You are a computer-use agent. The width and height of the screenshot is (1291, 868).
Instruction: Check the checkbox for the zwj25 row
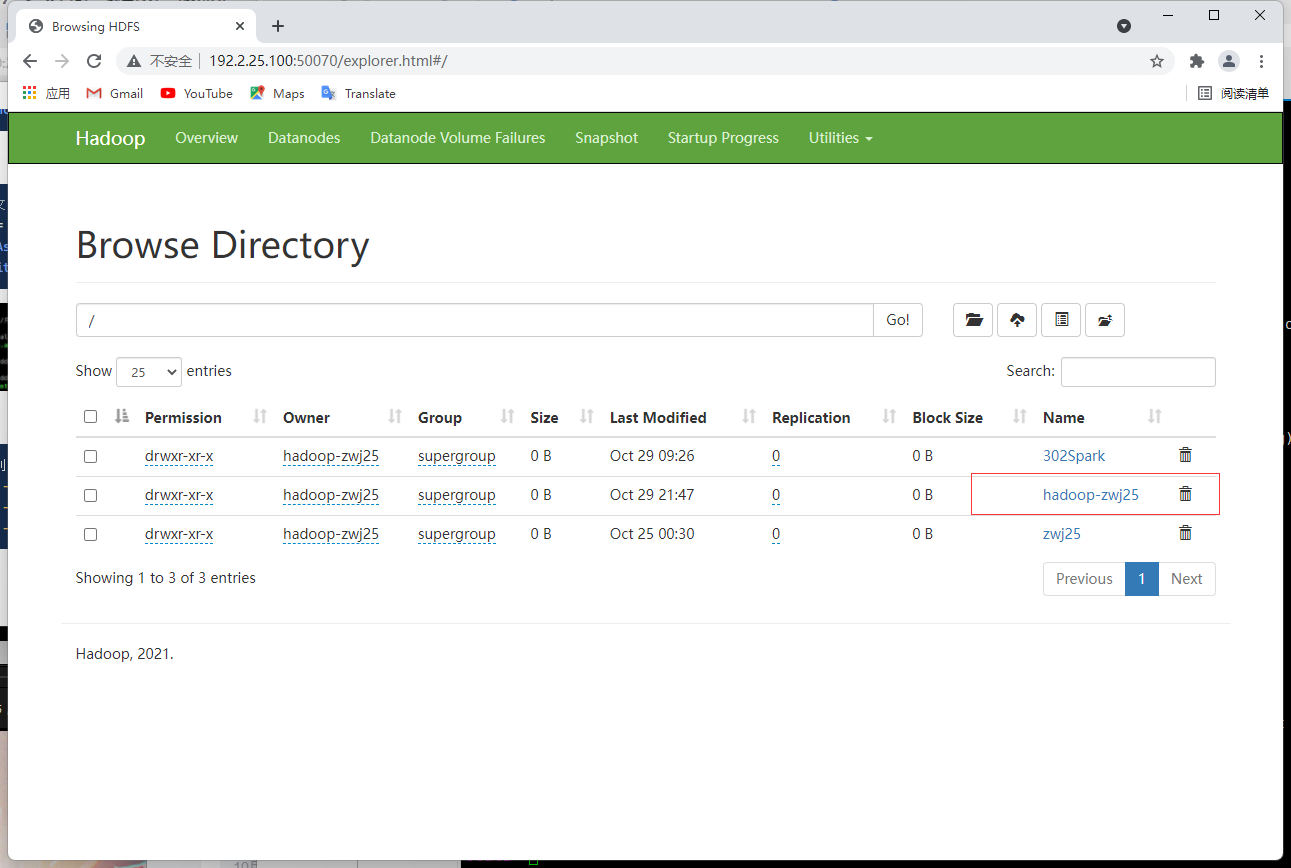91,534
